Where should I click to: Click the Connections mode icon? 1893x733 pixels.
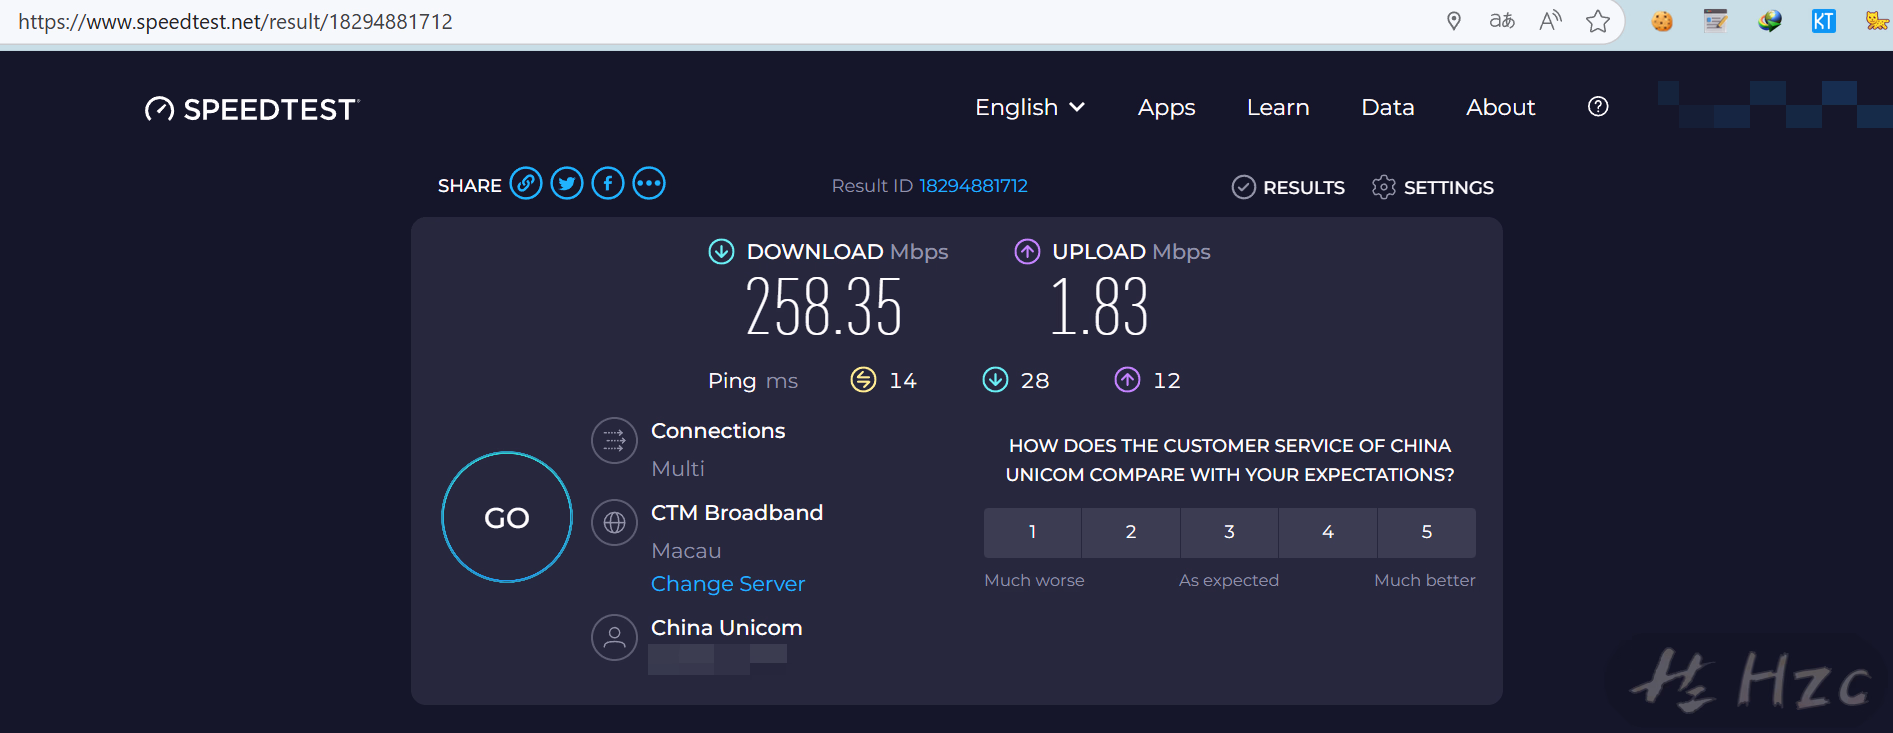click(x=614, y=441)
